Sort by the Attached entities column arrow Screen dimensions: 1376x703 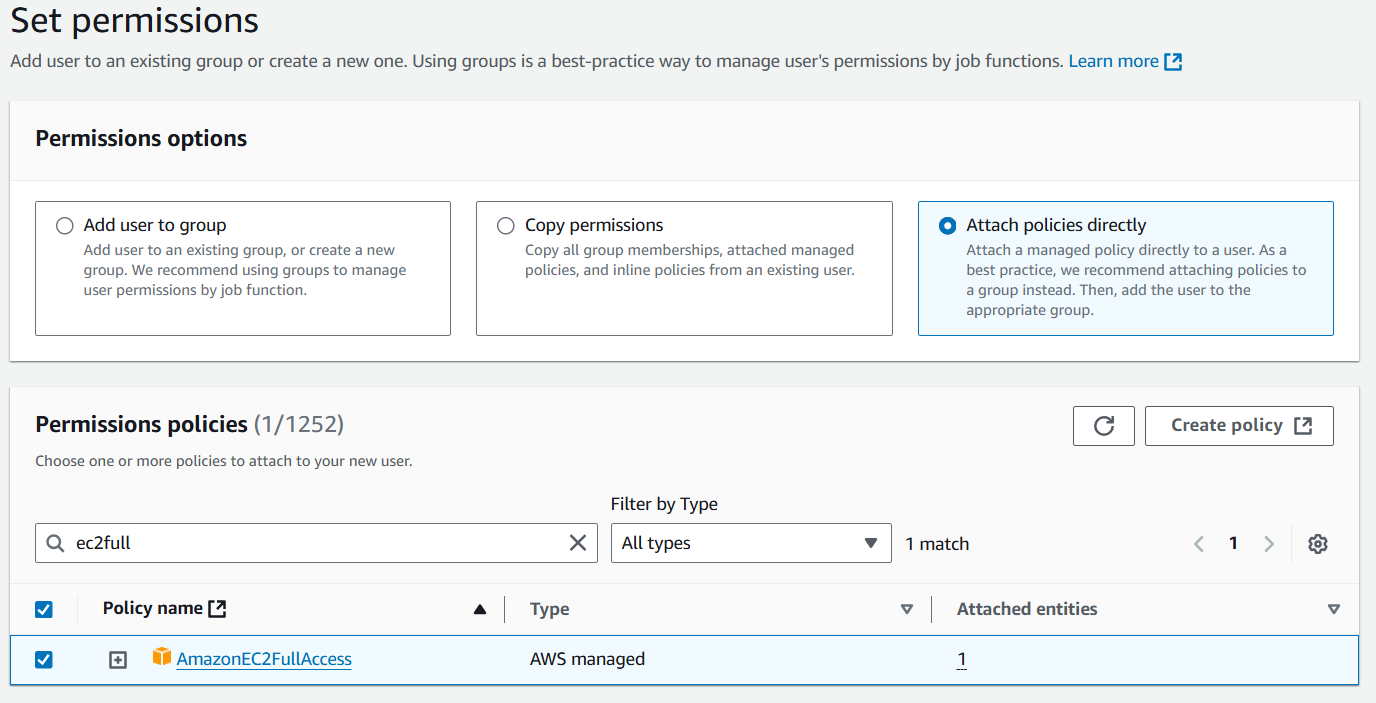[1333, 609]
